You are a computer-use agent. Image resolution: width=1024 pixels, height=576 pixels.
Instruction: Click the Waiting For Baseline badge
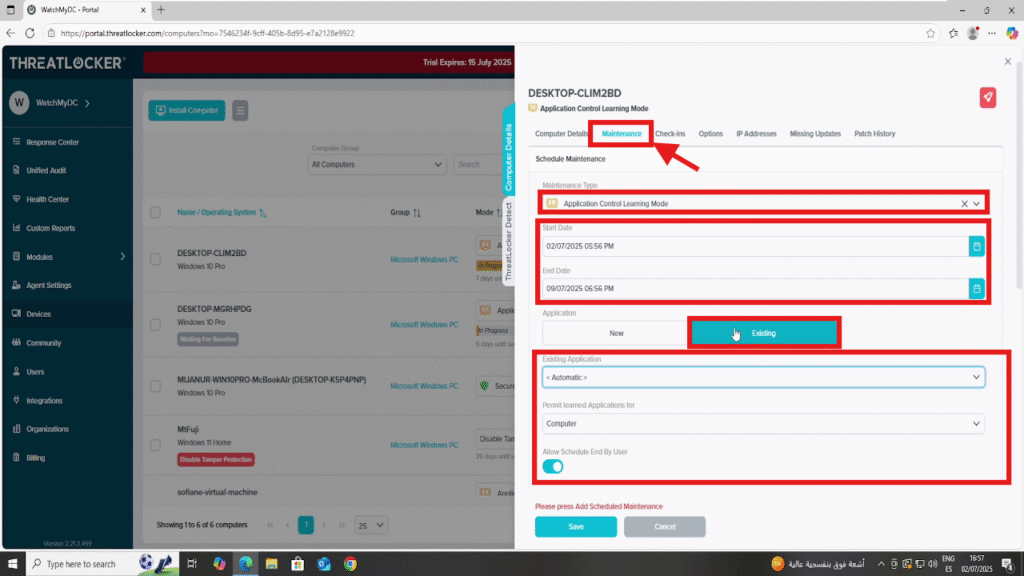click(x=208, y=339)
